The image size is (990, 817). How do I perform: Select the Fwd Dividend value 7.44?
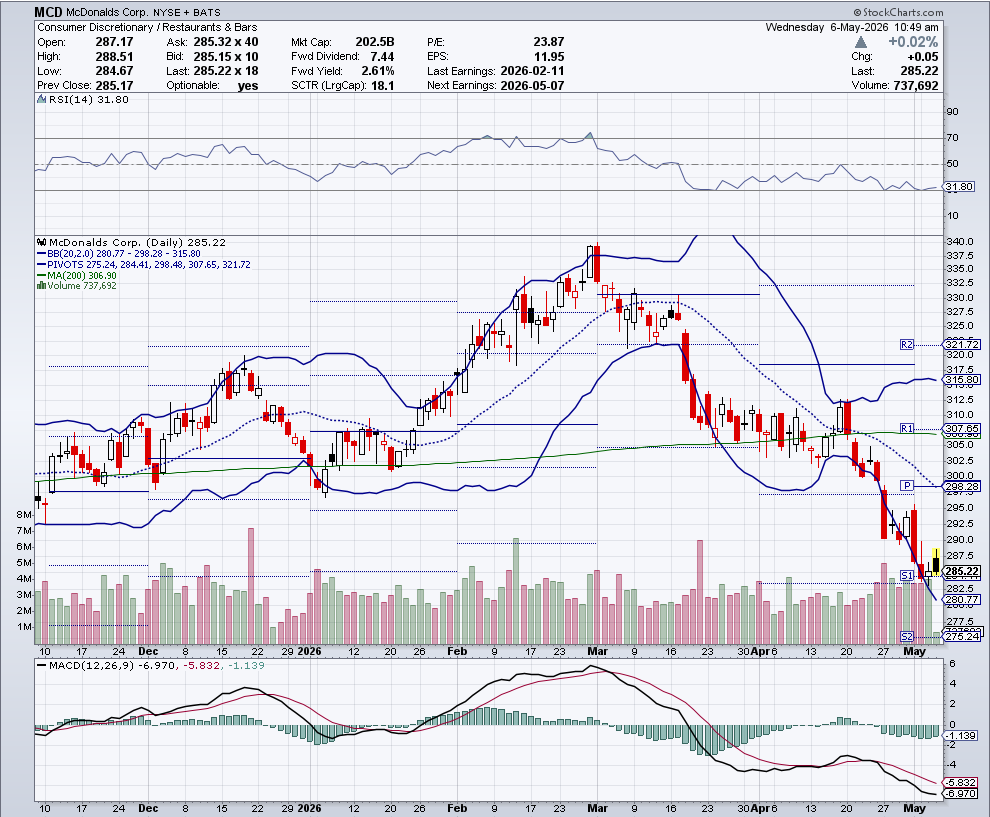pos(383,56)
